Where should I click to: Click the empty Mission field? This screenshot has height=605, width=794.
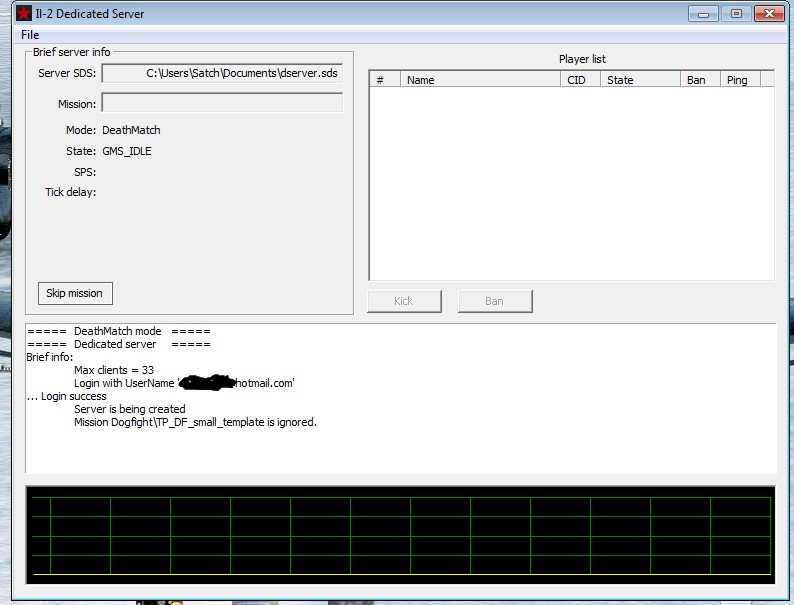pos(222,103)
